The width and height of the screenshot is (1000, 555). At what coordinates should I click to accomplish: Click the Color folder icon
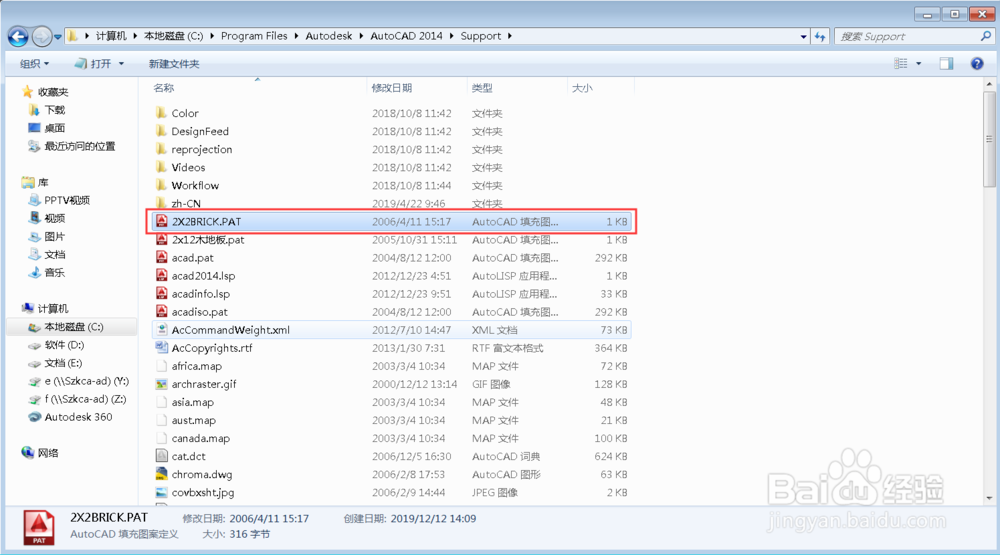click(161, 113)
